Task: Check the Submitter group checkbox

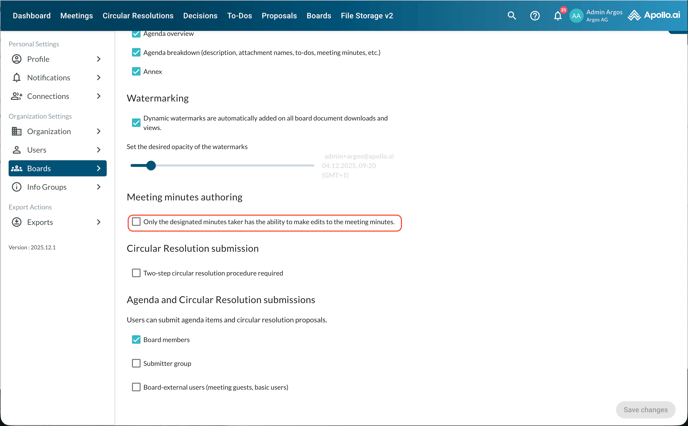Action: point(136,364)
